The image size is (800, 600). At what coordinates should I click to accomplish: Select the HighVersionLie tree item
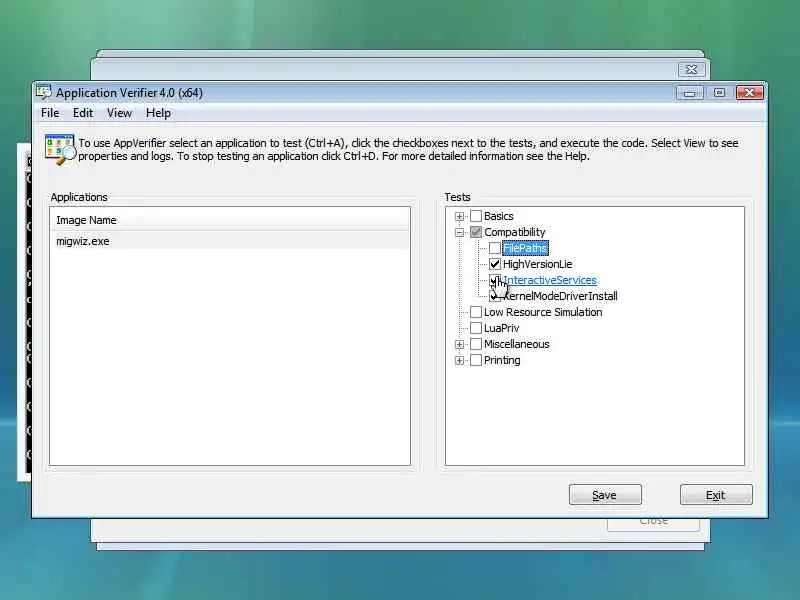coord(537,264)
